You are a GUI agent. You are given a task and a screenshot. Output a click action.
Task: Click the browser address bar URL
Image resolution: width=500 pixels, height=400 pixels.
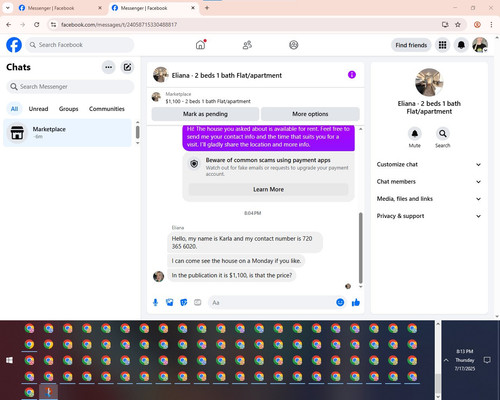pos(119,25)
